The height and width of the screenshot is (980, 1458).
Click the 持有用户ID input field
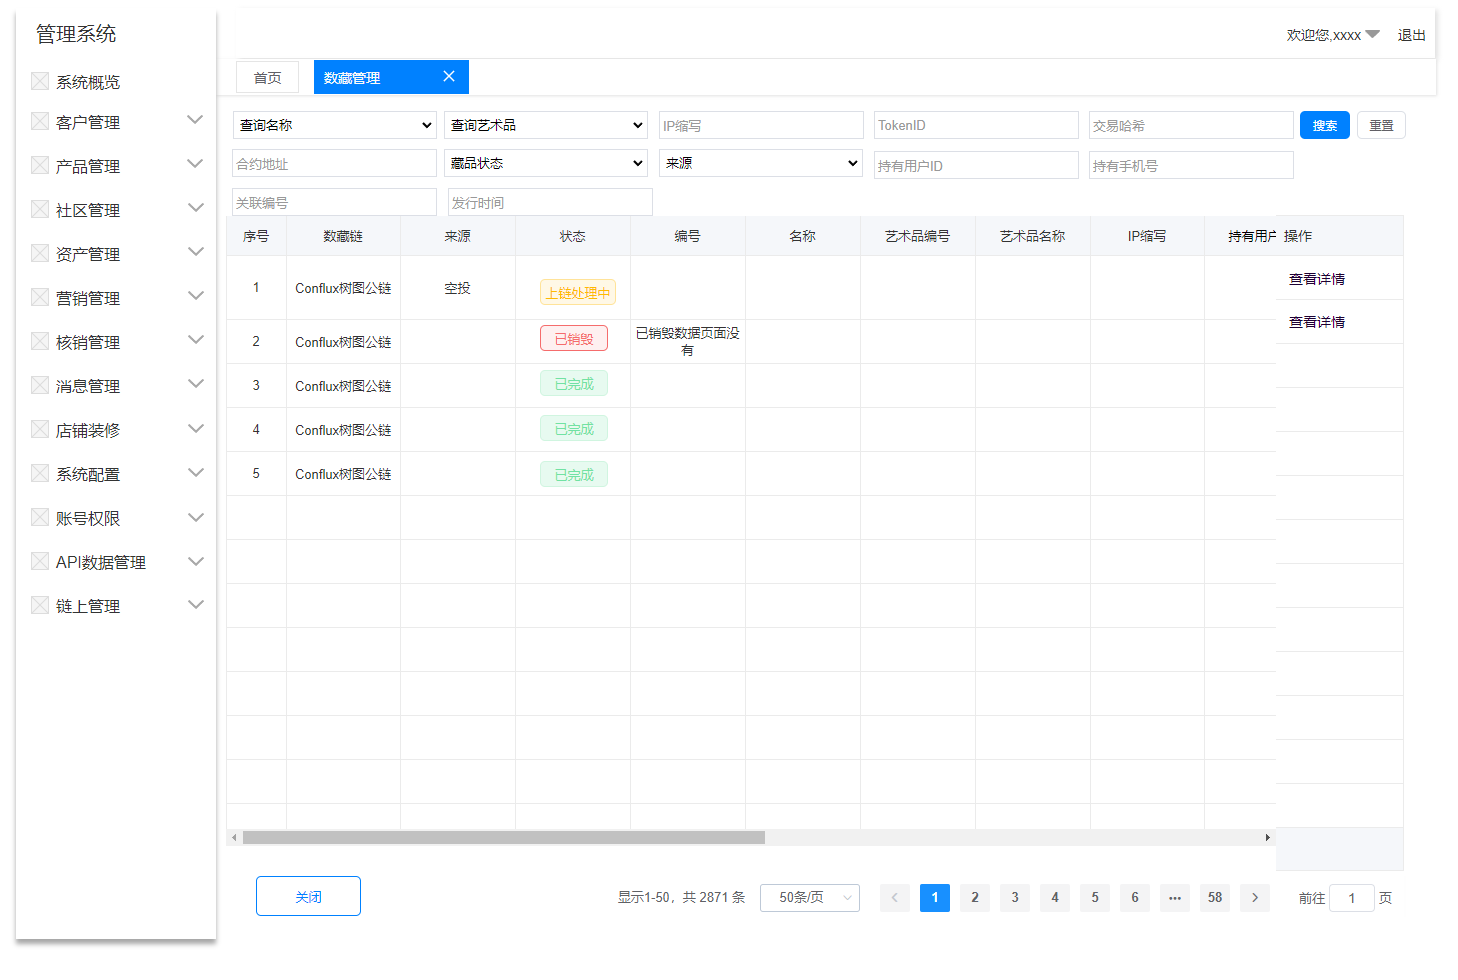pyautogui.click(x=976, y=165)
